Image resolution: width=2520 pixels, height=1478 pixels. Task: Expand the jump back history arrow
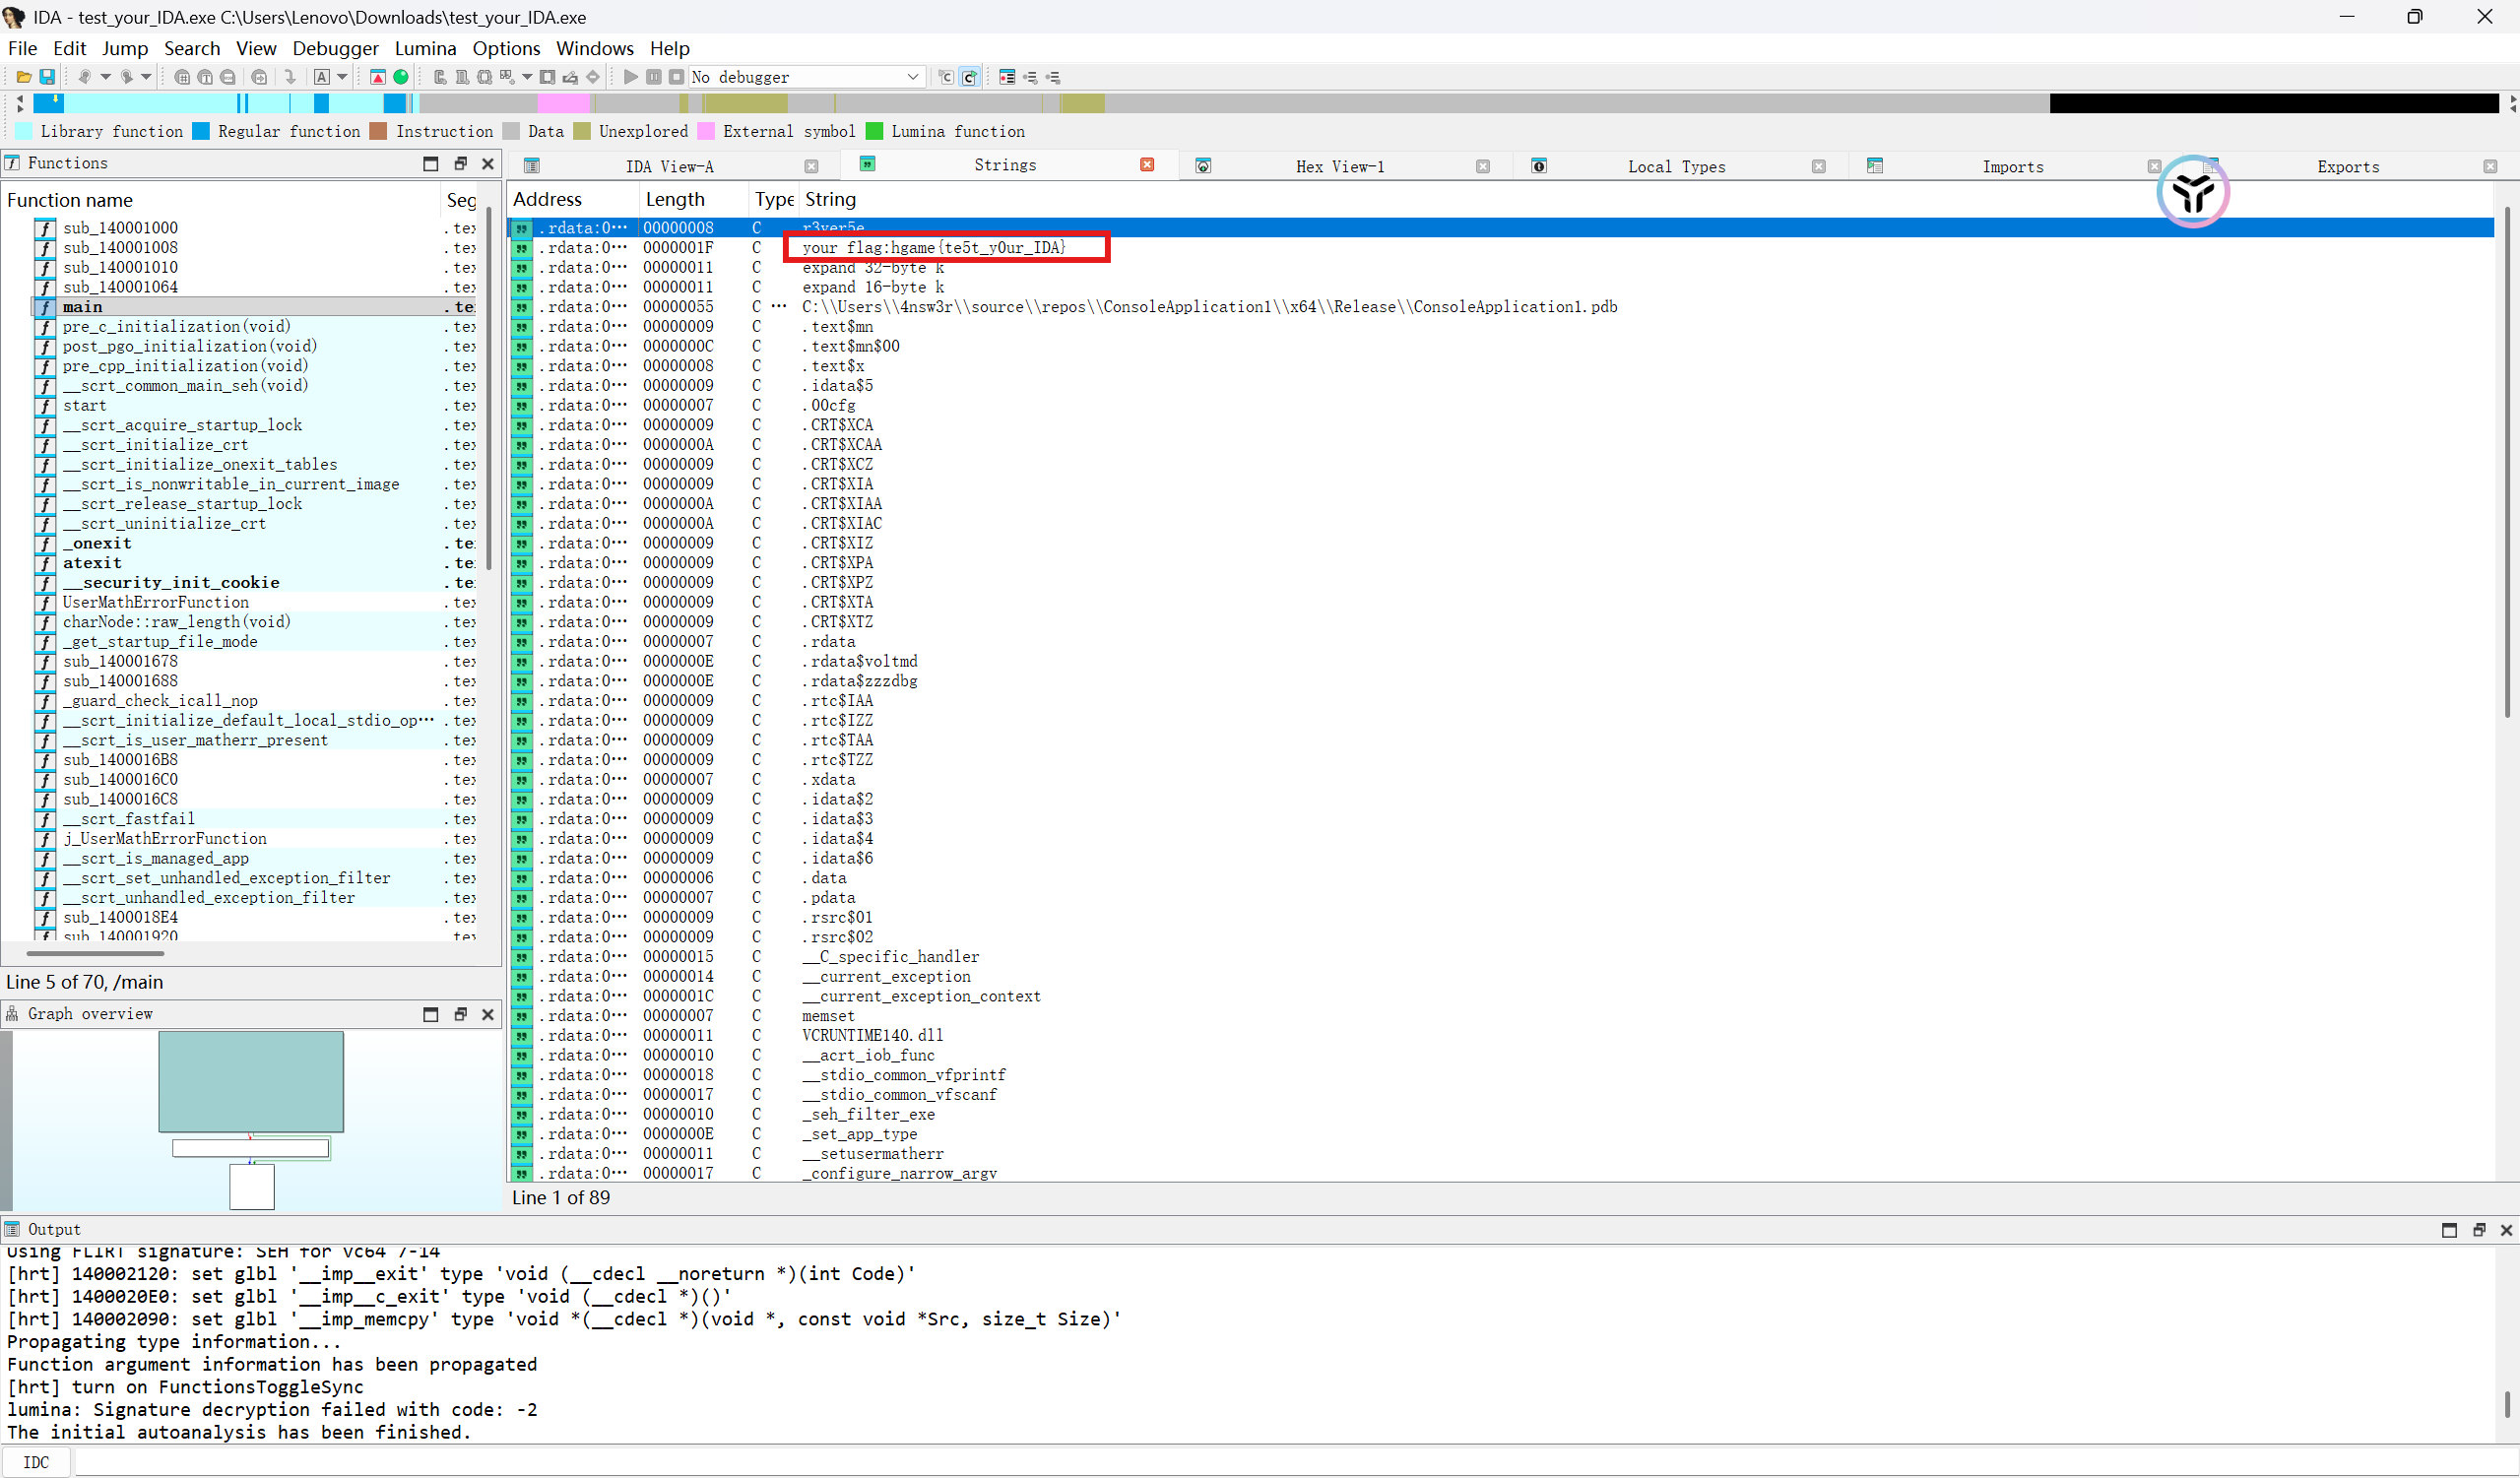pyautogui.click(x=105, y=77)
